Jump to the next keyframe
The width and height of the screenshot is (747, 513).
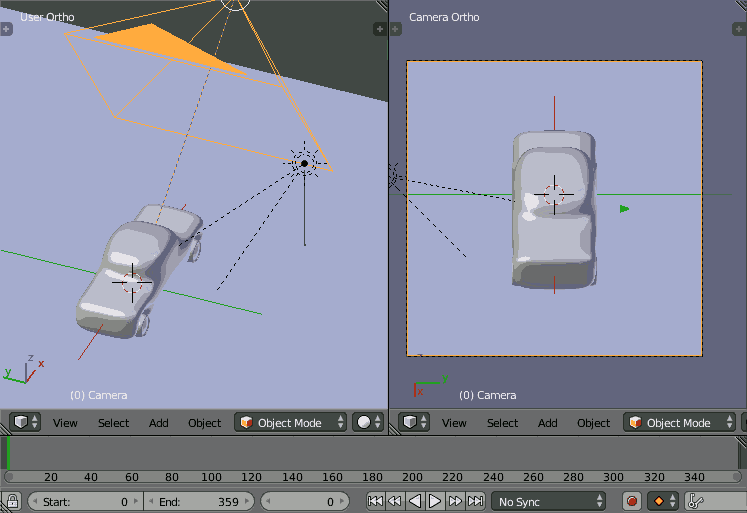tap(456, 501)
